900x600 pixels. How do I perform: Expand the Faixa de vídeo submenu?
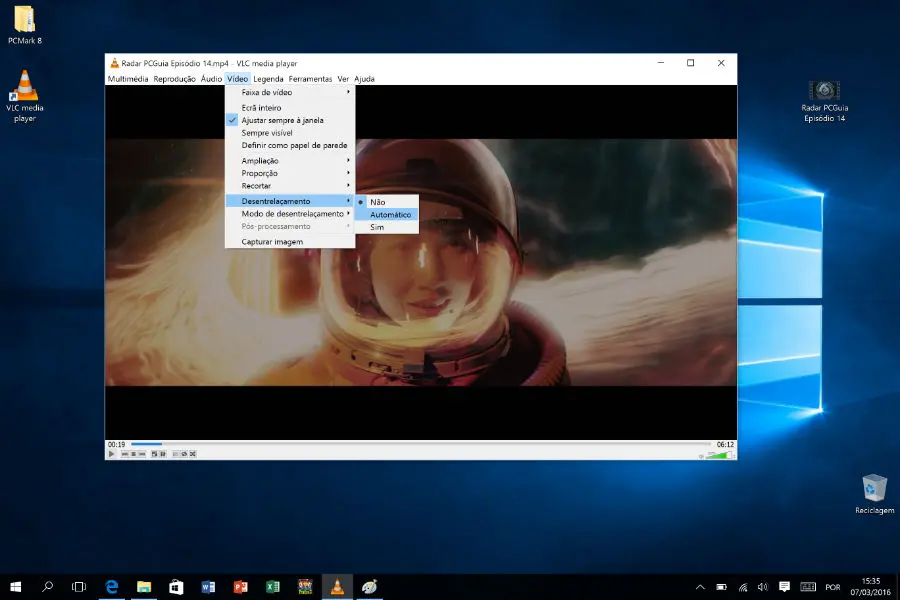(290, 92)
